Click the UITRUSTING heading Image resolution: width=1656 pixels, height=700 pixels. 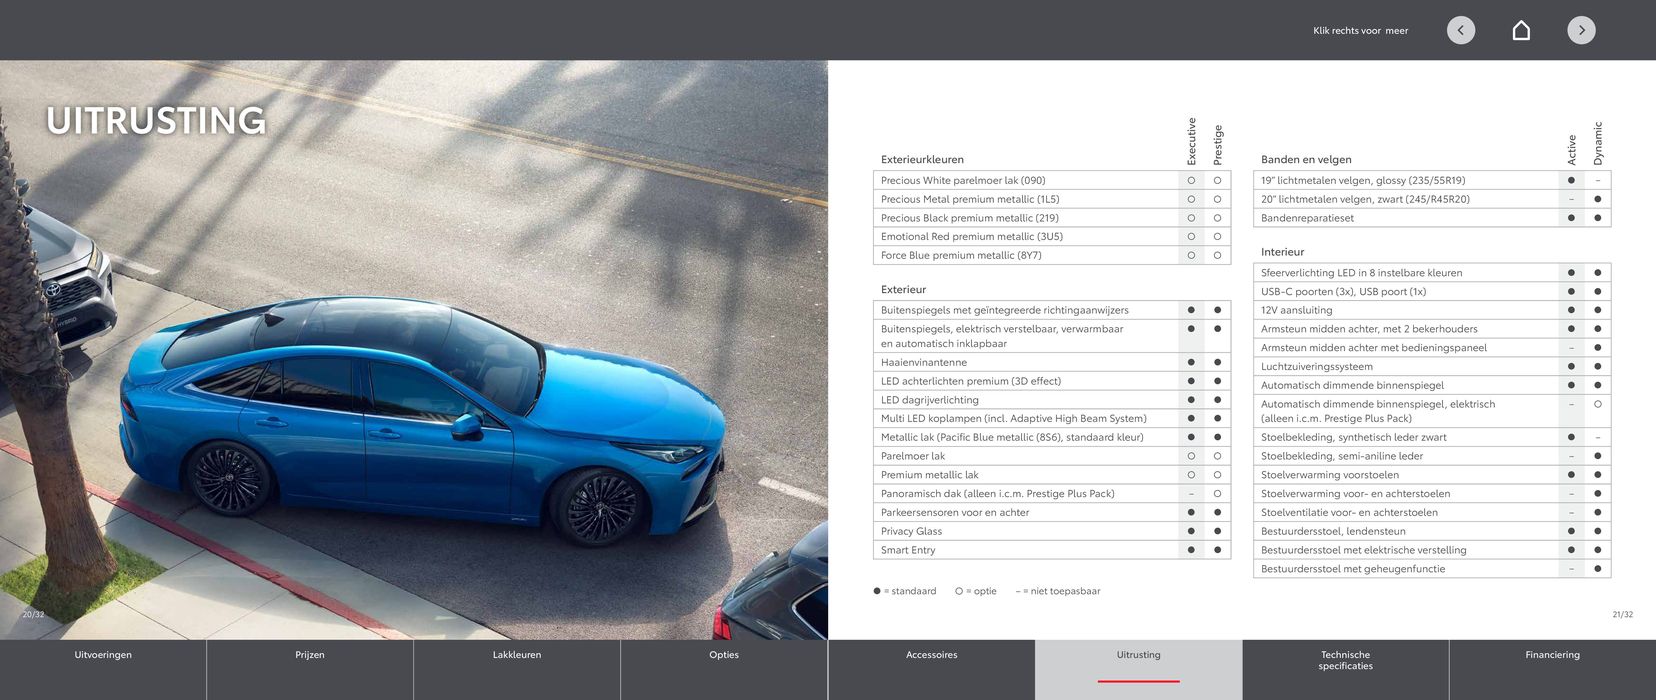point(156,121)
